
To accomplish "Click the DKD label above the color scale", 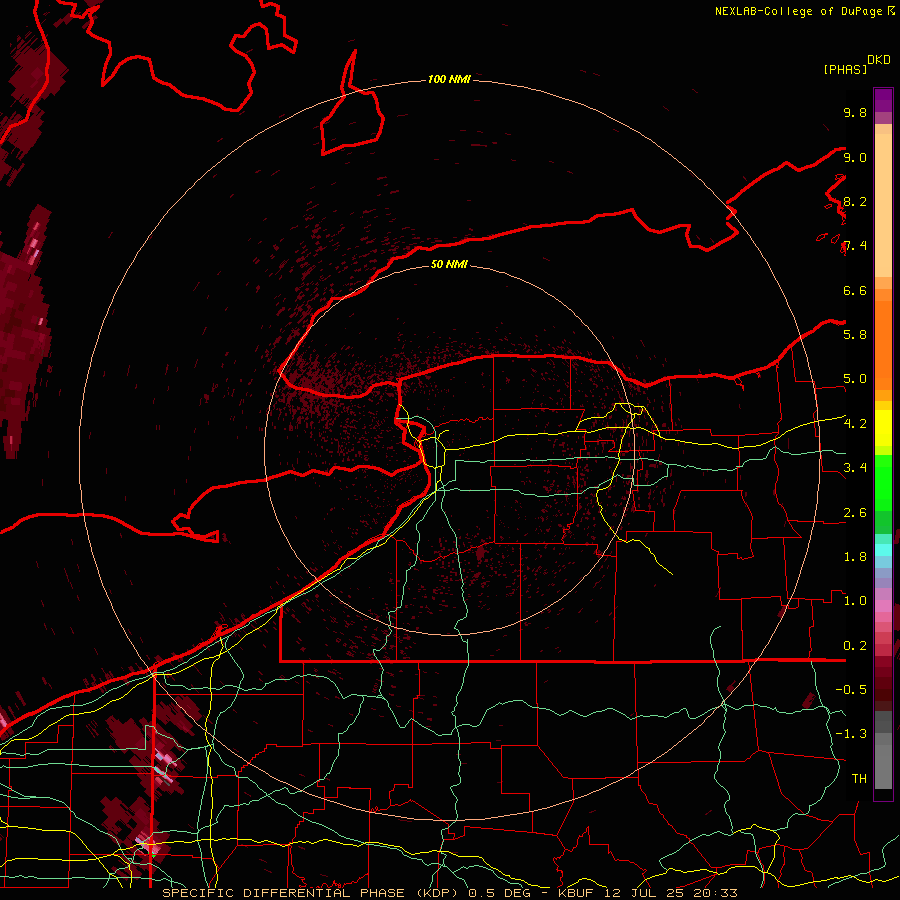I will point(878,60).
